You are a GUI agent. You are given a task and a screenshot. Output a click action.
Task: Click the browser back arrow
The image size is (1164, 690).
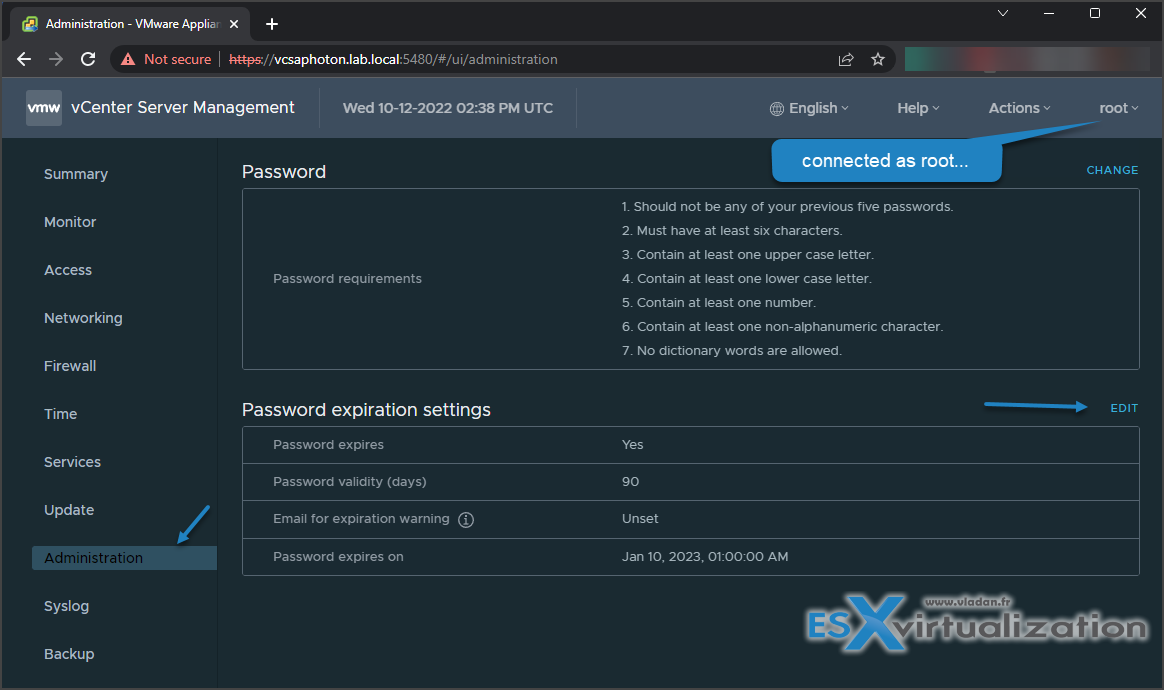24,59
